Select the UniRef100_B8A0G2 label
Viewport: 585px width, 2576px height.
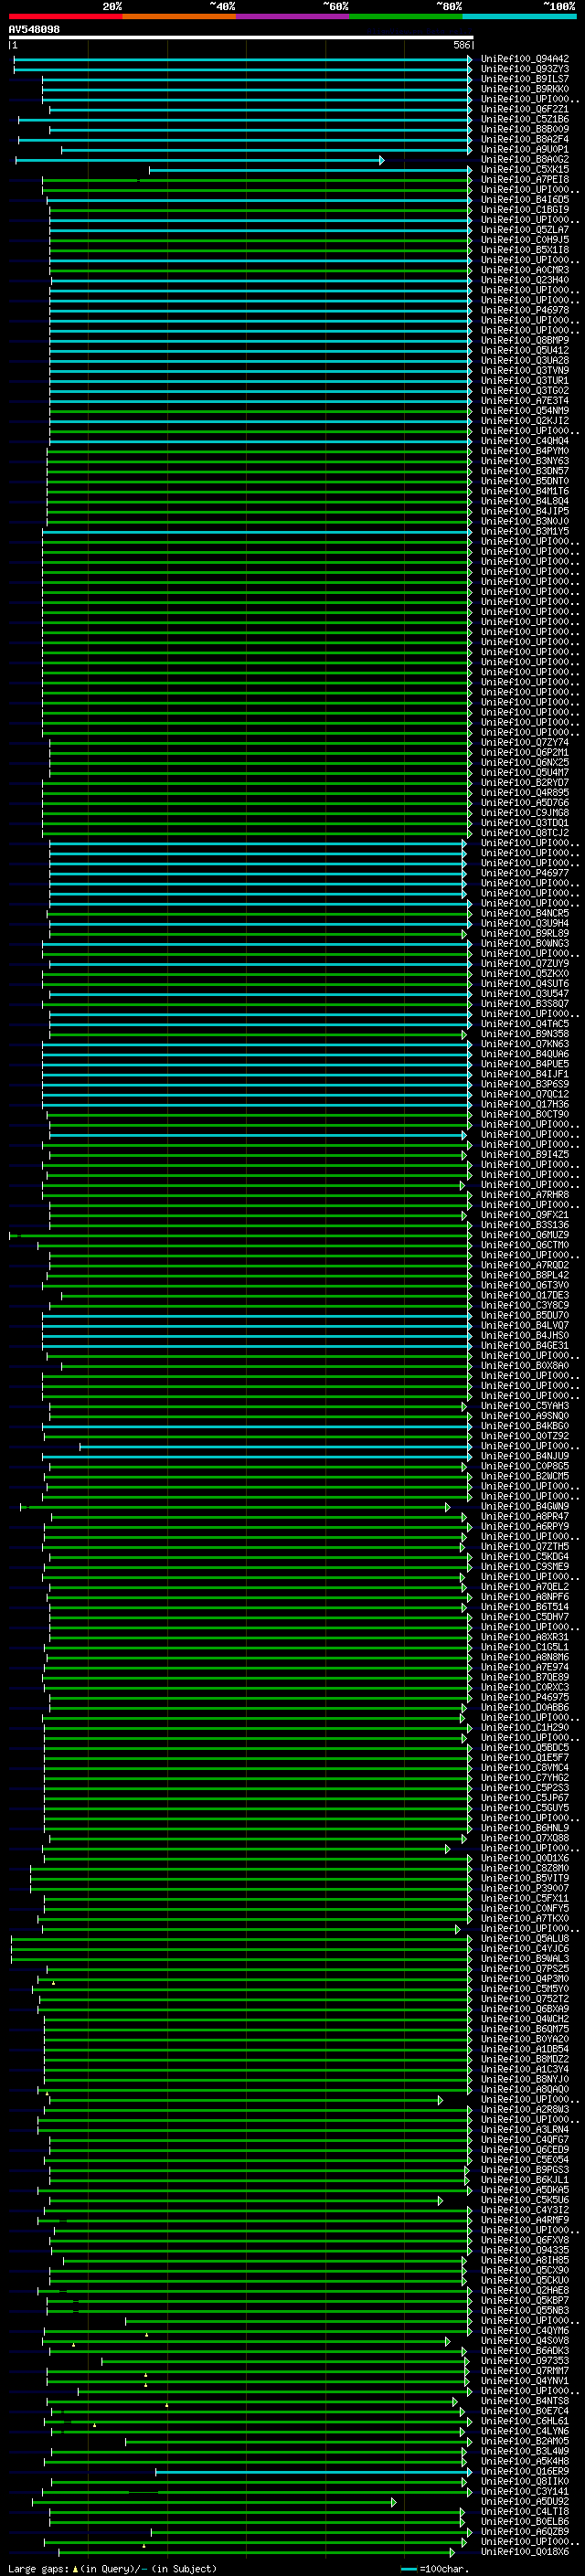[524, 160]
